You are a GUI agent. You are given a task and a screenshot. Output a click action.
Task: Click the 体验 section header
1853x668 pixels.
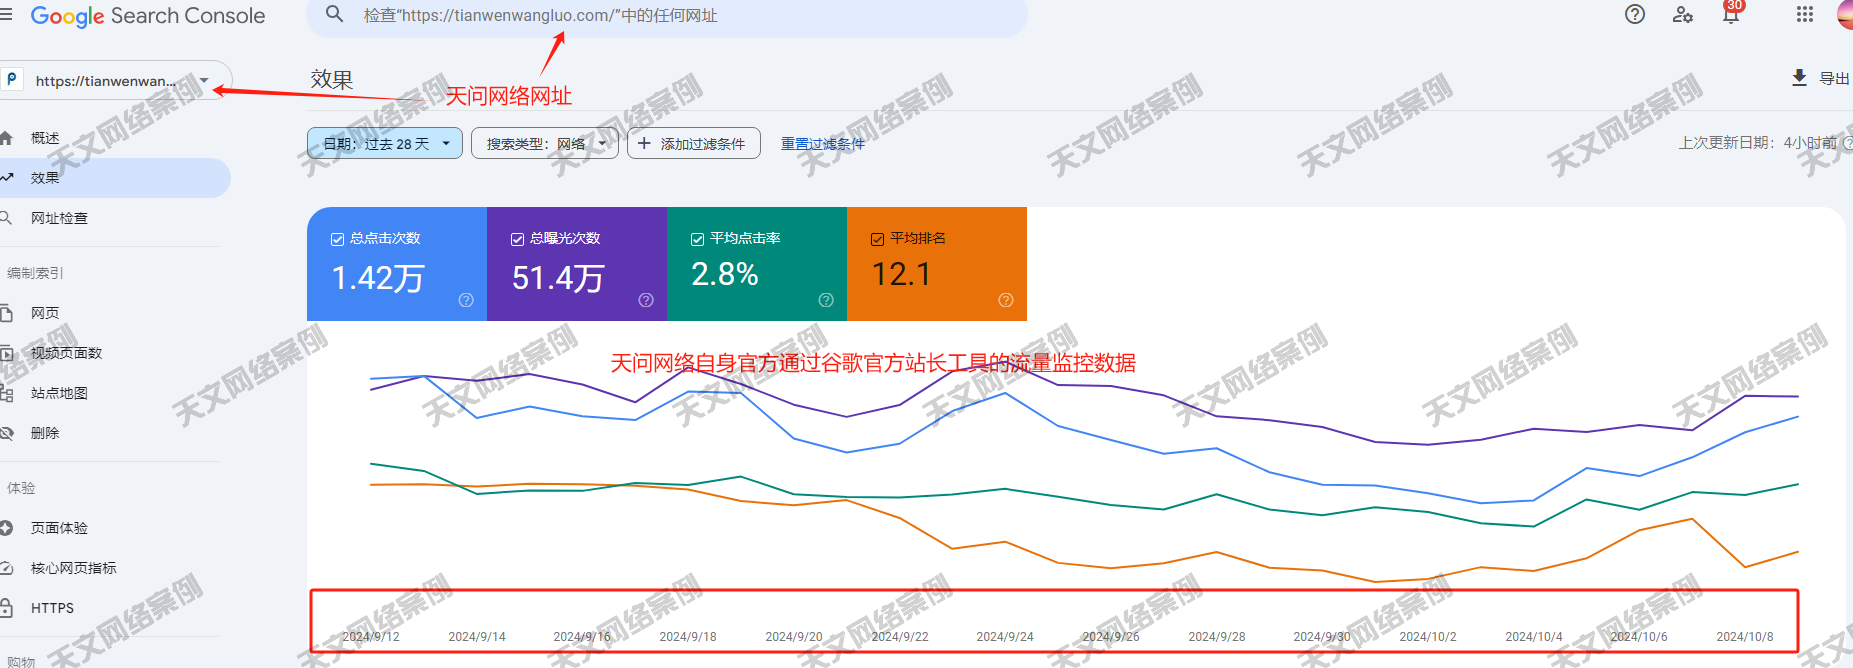(21, 488)
